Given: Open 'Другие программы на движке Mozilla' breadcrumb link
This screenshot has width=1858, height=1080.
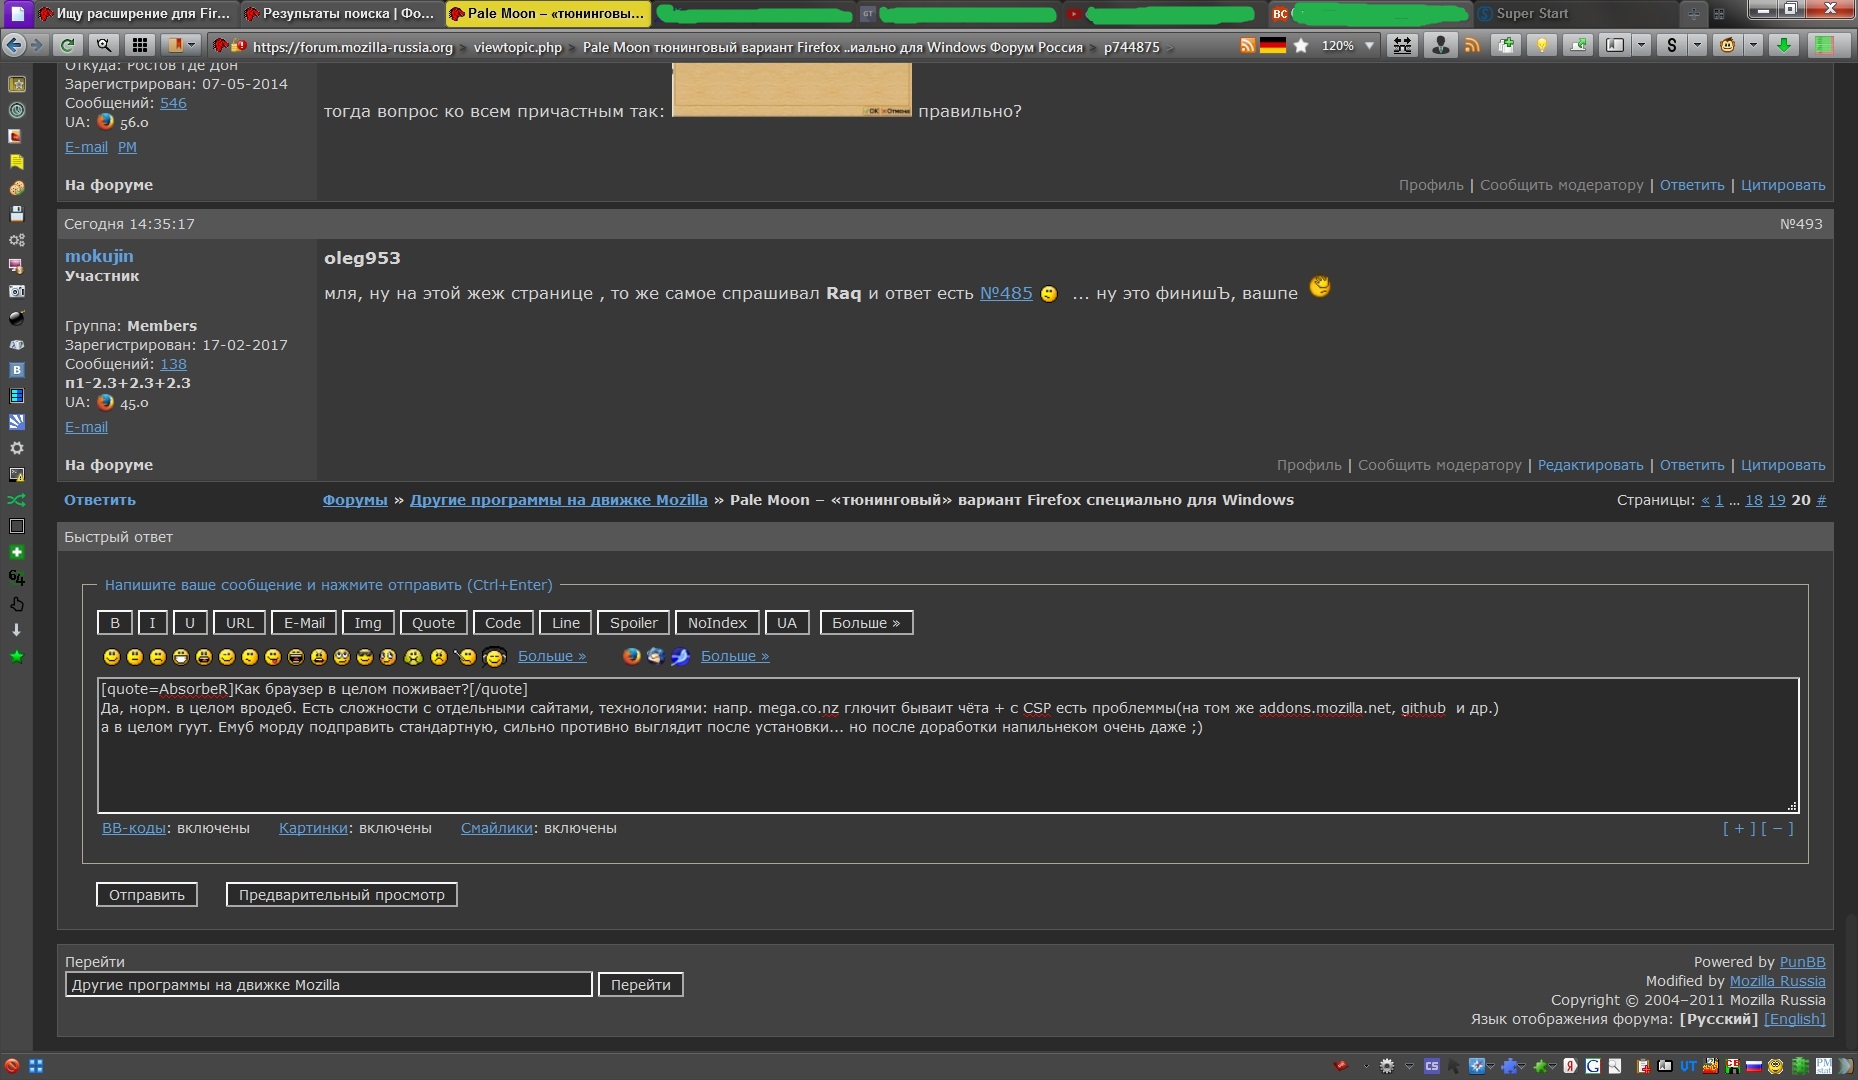Looking at the screenshot, I should [558, 500].
